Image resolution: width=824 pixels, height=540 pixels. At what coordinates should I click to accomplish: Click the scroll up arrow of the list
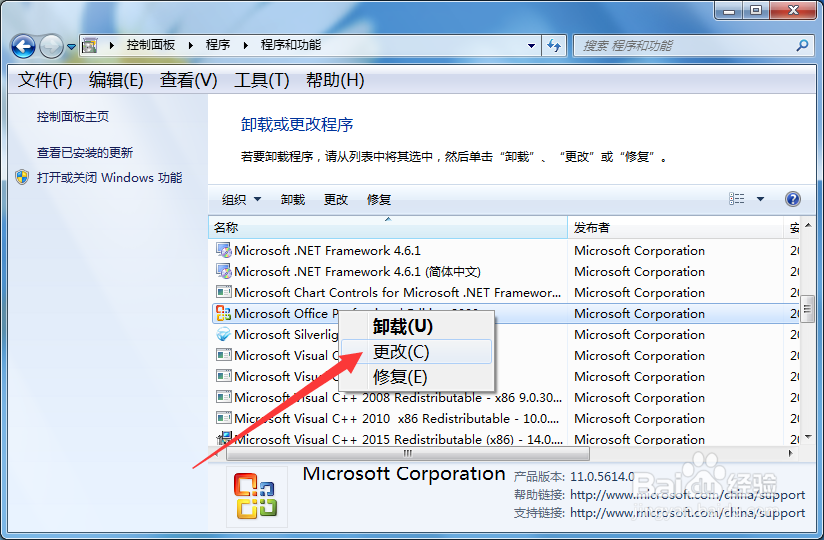808,225
